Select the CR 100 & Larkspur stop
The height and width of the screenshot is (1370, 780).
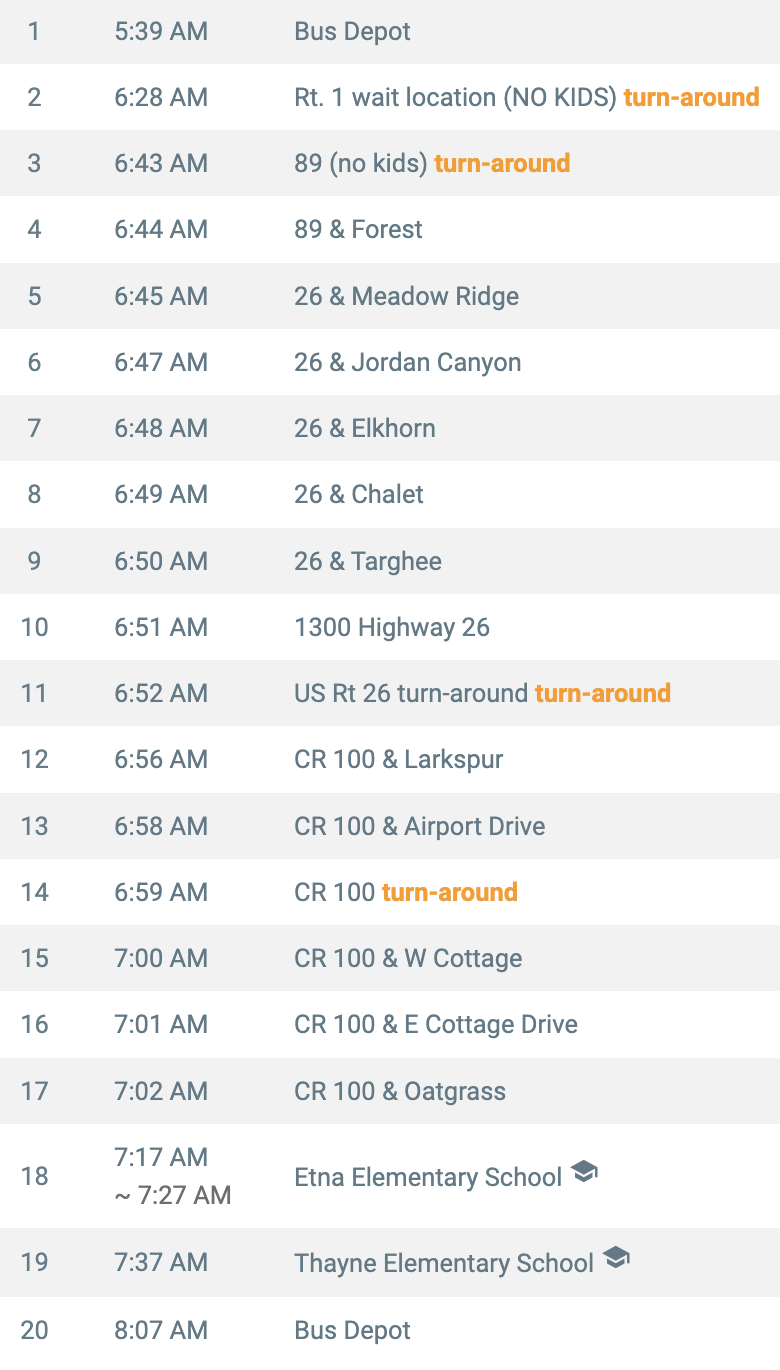(x=399, y=759)
